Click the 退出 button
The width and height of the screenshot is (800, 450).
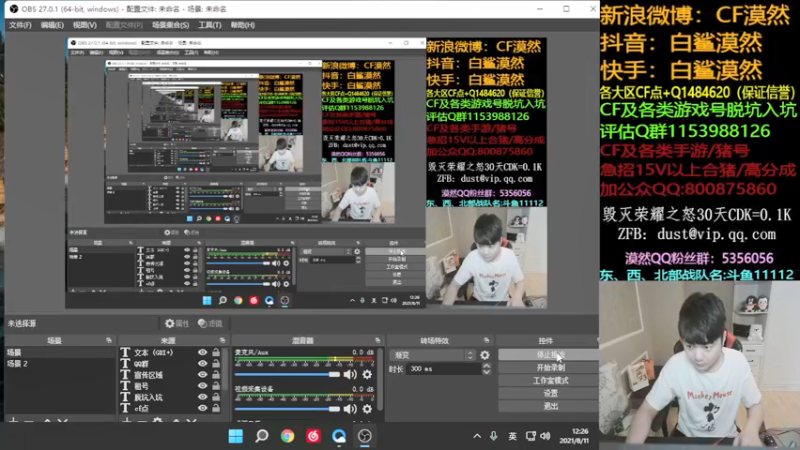tap(549, 406)
